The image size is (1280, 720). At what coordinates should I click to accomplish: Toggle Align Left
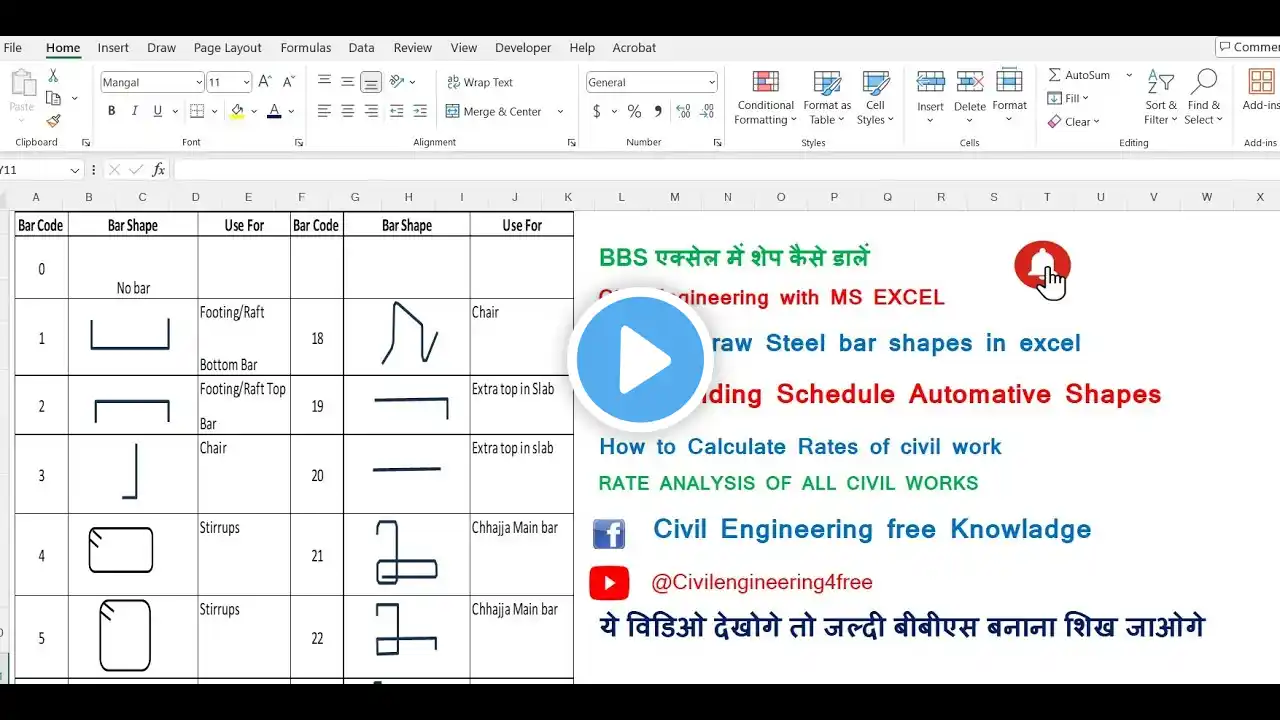324,111
